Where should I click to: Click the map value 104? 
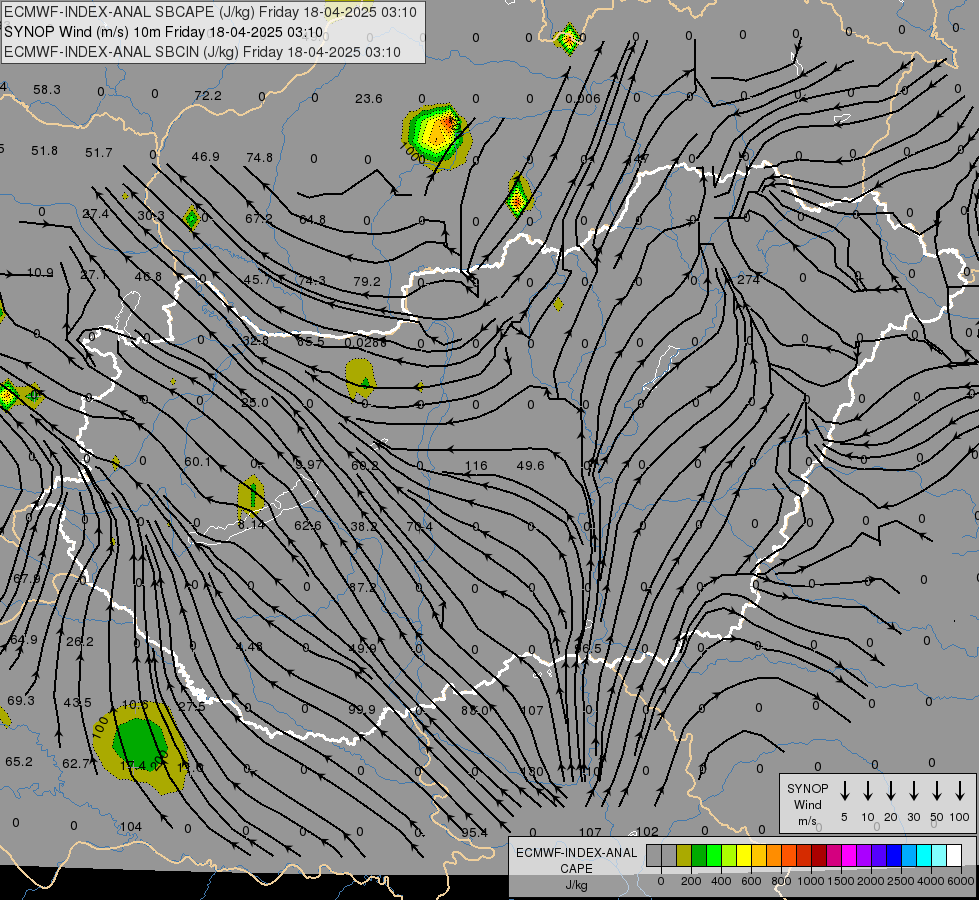click(x=130, y=826)
